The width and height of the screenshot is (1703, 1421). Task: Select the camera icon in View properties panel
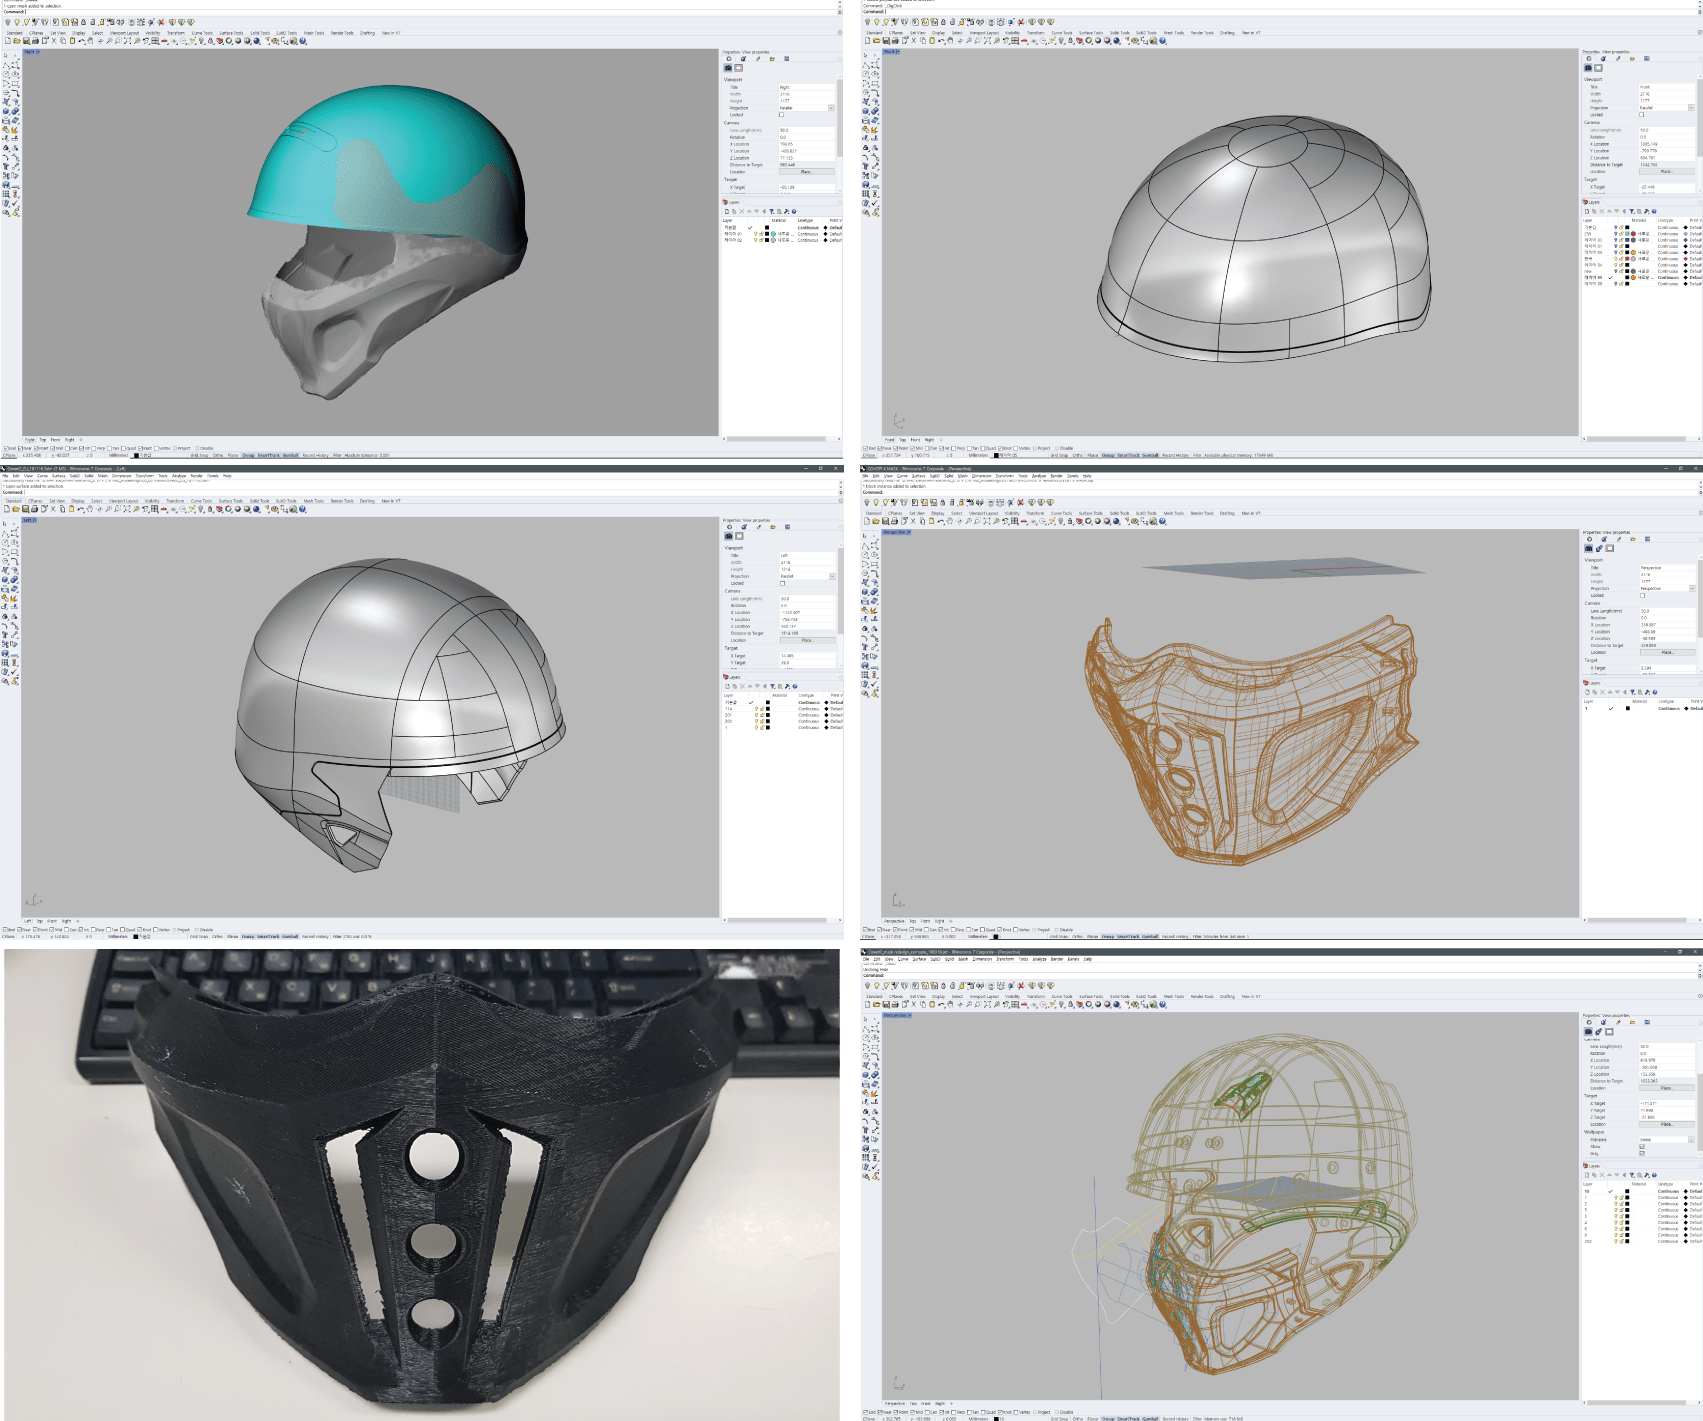click(728, 68)
